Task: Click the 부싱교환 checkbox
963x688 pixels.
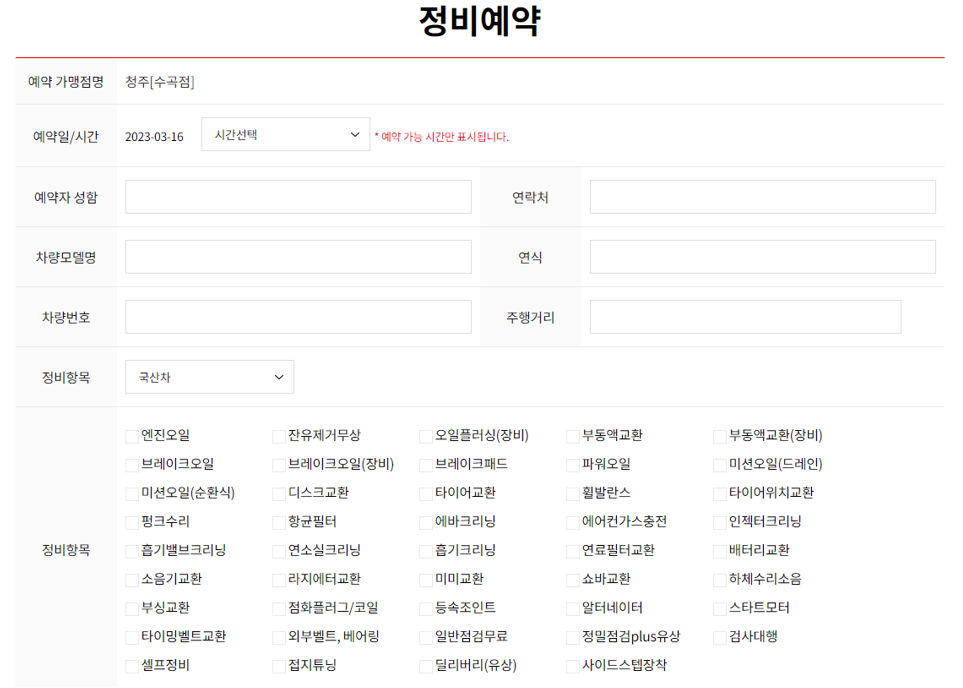Action: coord(131,609)
